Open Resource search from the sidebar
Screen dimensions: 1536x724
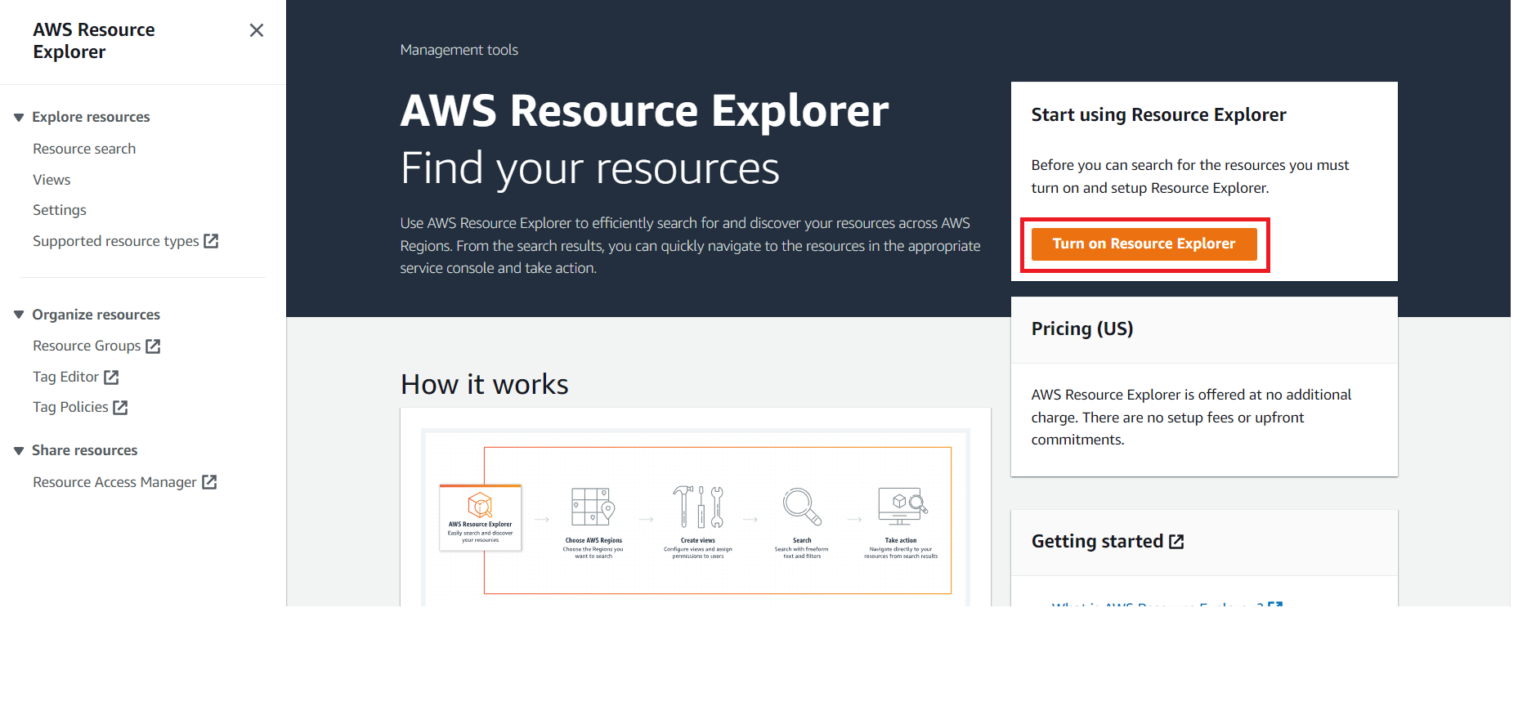(x=84, y=148)
